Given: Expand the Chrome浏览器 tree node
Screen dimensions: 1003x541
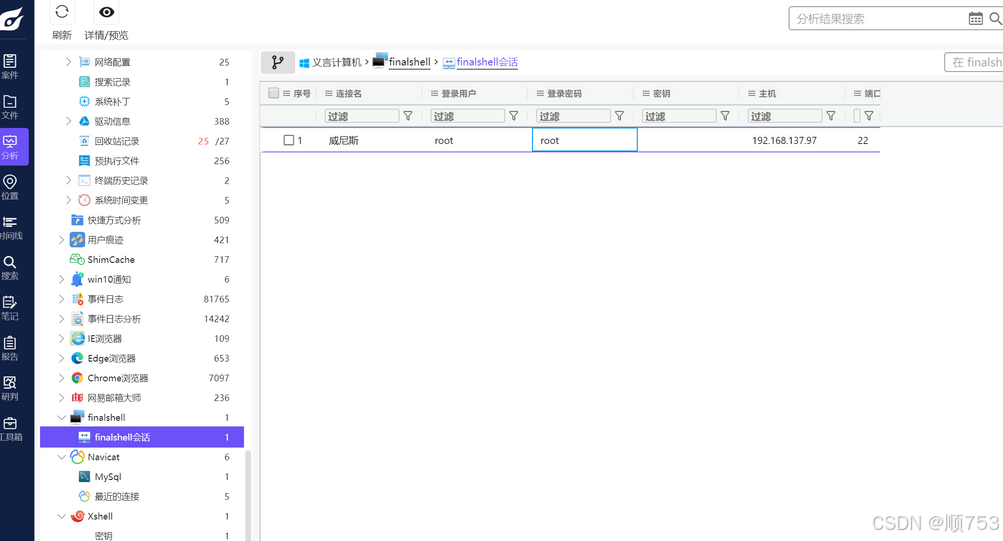Looking at the screenshot, I should pos(61,378).
